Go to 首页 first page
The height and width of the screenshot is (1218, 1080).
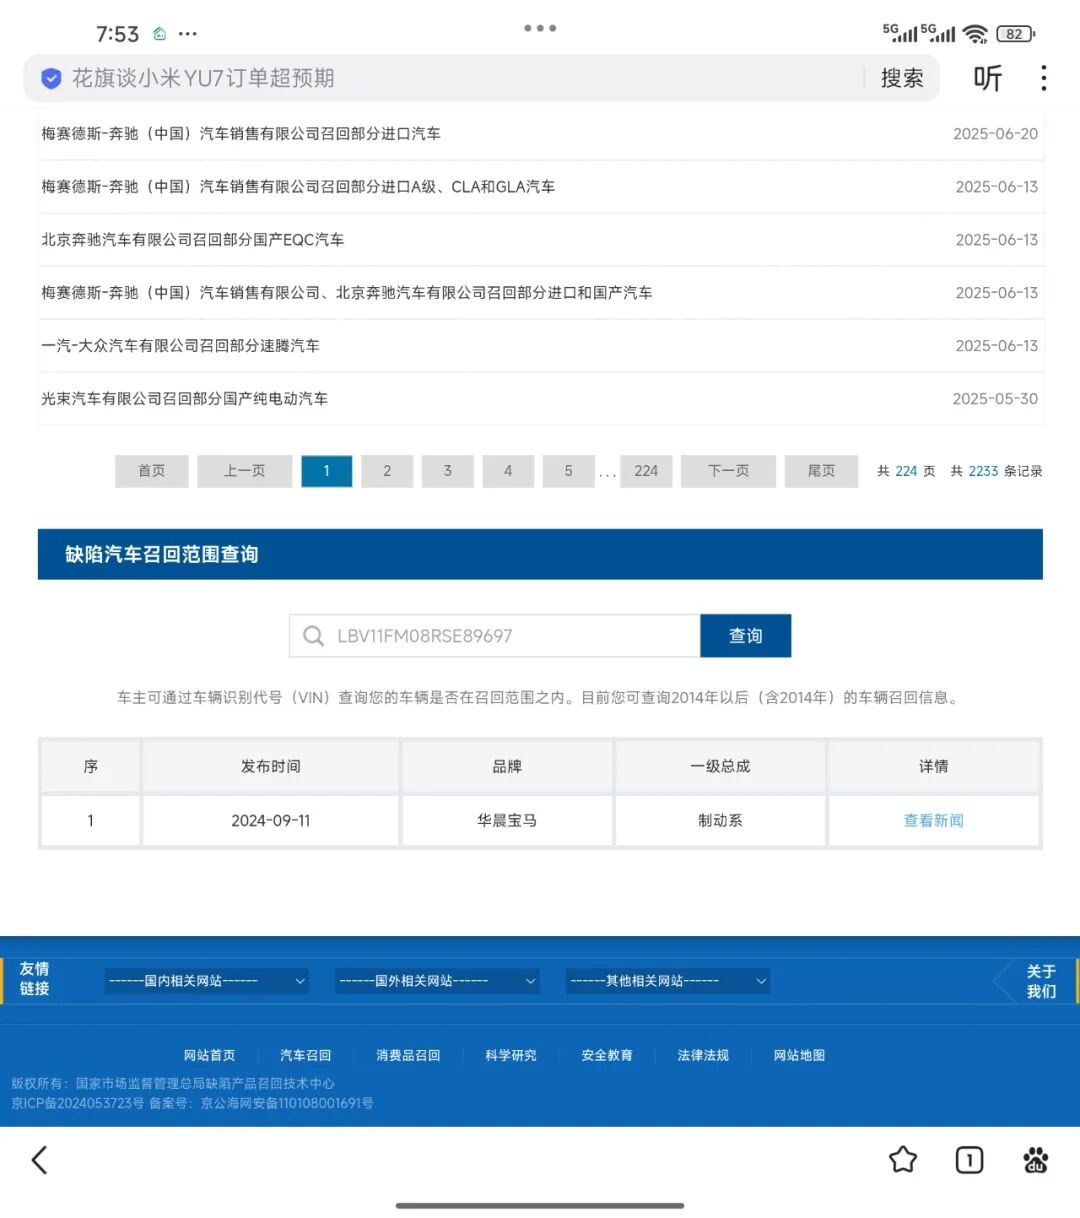152,471
